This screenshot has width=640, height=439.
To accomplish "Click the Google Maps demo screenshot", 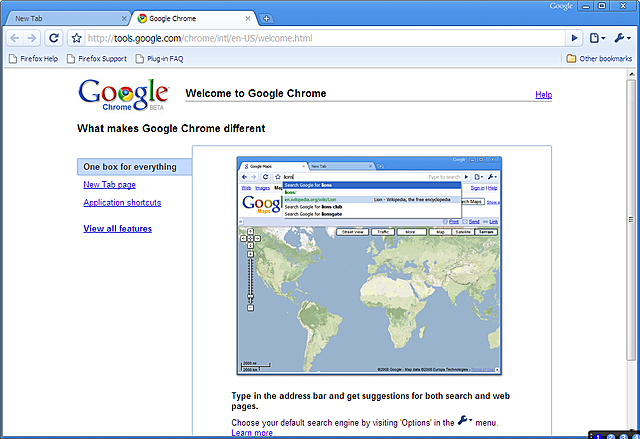I will [369, 266].
